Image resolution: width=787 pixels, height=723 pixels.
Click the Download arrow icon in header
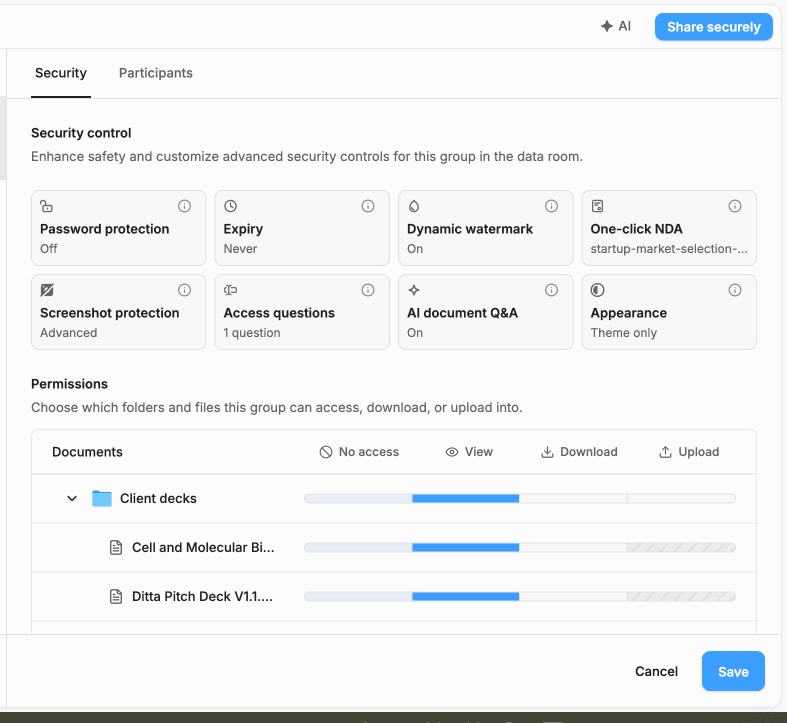click(x=547, y=452)
